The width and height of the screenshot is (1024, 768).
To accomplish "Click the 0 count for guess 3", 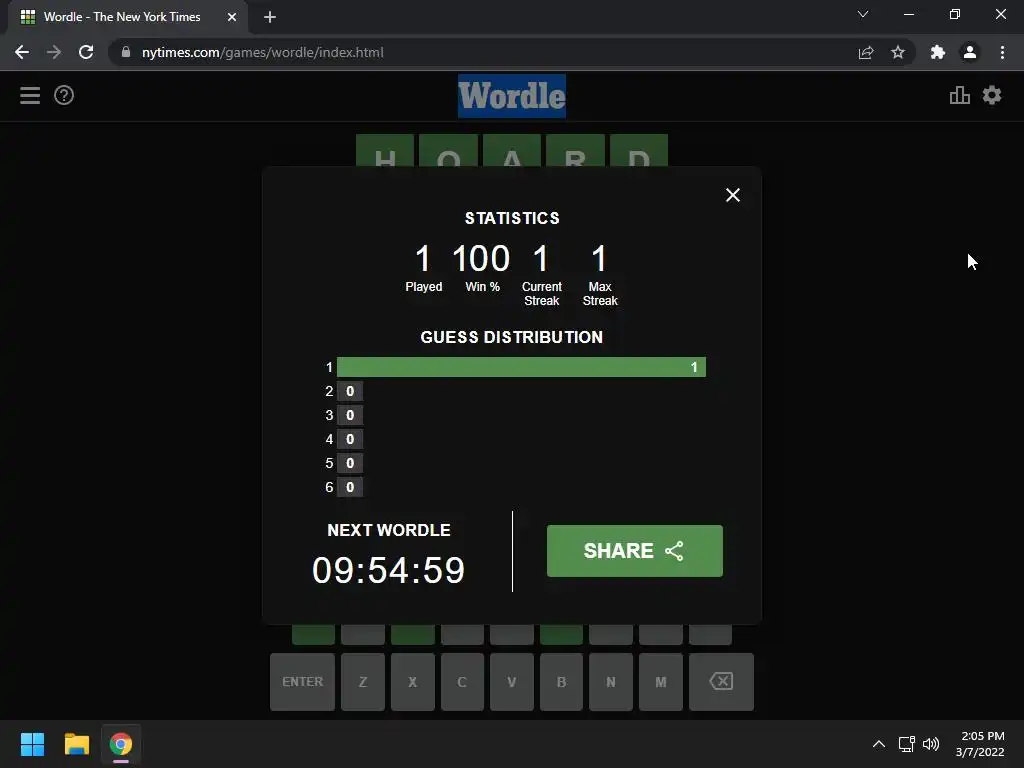I will pos(350,415).
